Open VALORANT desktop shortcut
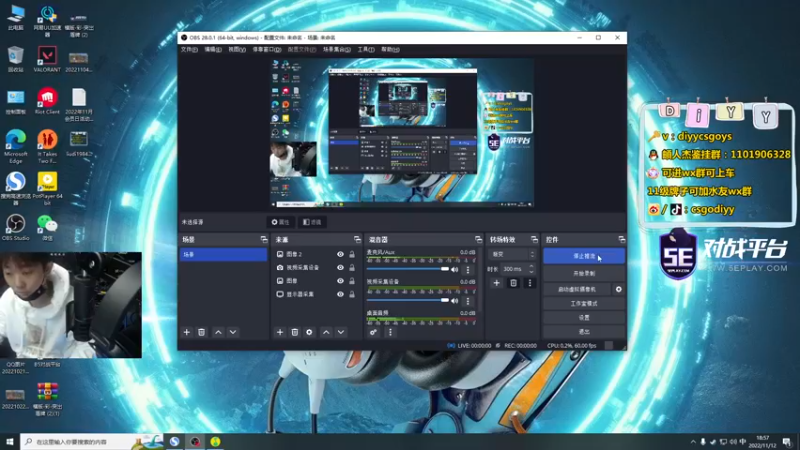Image resolution: width=800 pixels, height=450 pixels. (47, 59)
